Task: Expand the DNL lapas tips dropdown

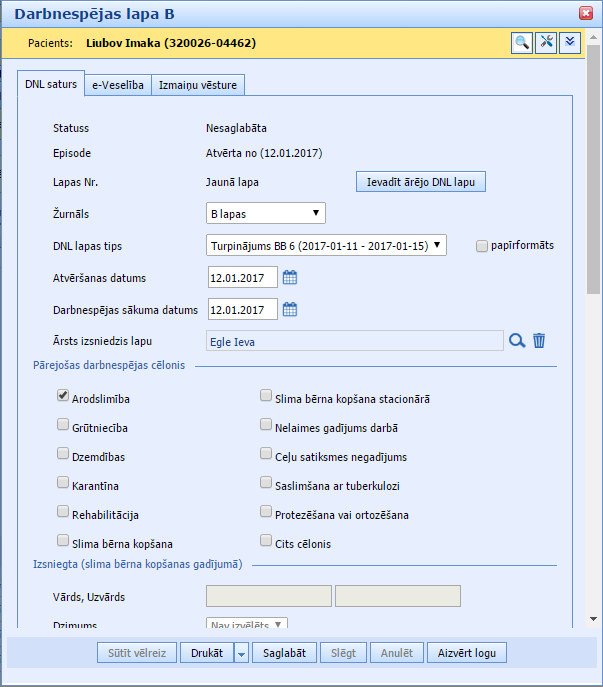Action: click(x=326, y=245)
